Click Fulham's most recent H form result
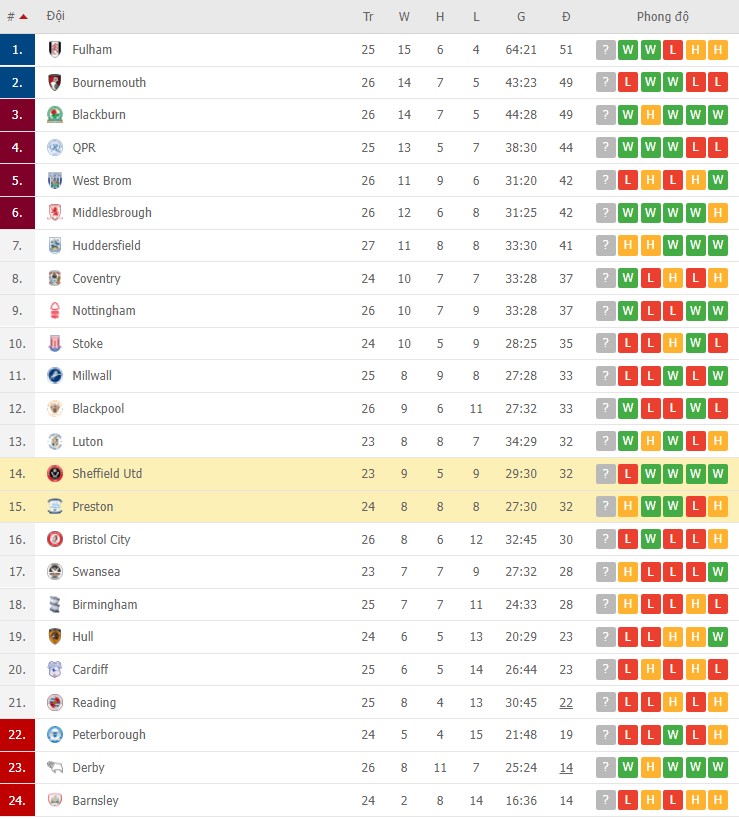 tap(718, 49)
